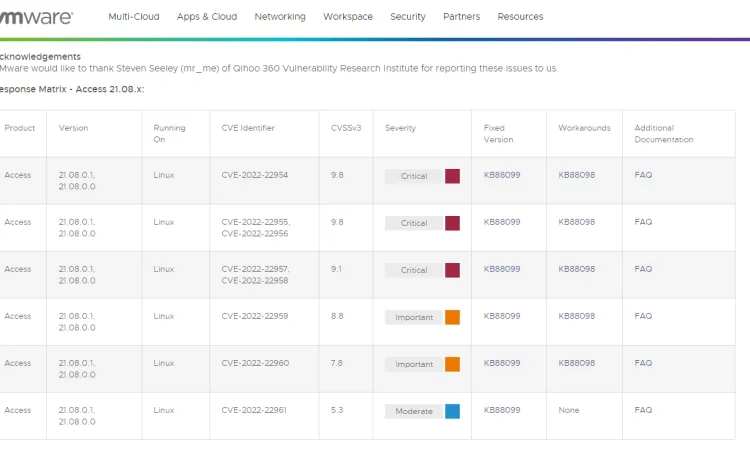Open the Workspace menu

click(x=348, y=17)
